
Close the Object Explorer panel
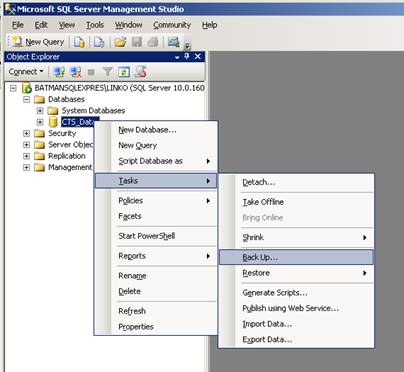click(198, 57)
